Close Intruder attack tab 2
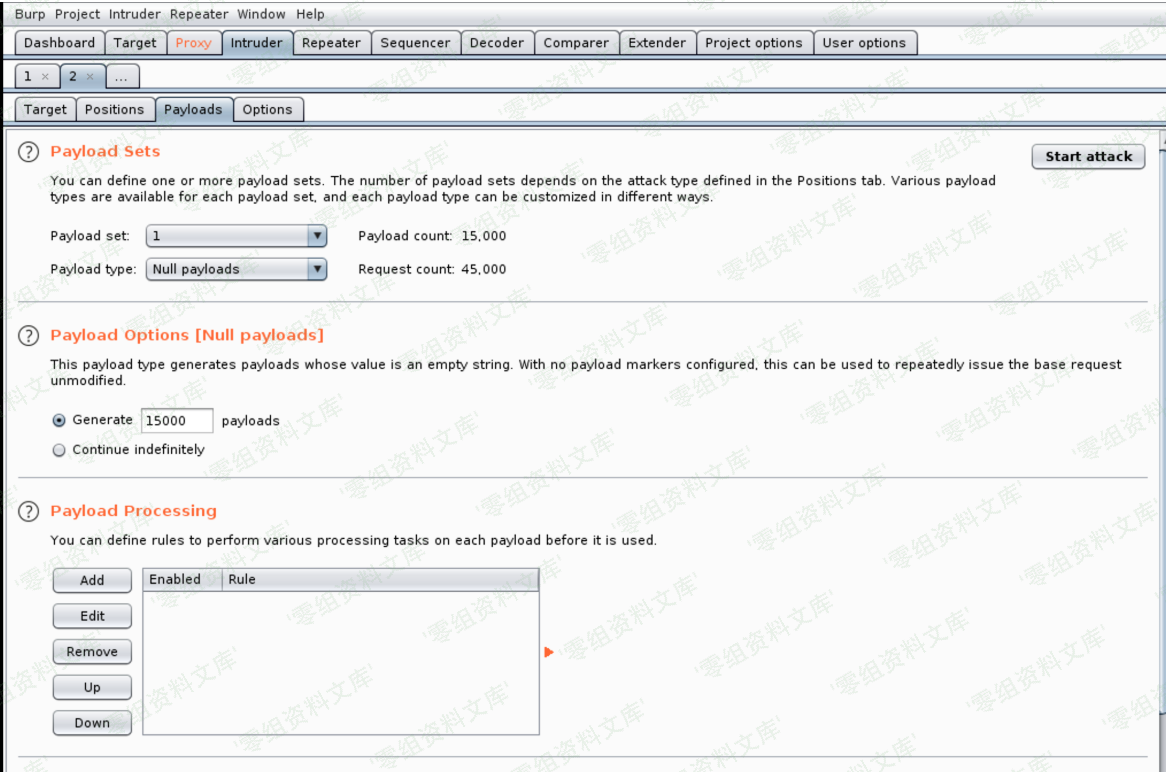The height and width of the screenshot is (772, 1166). 90,77
